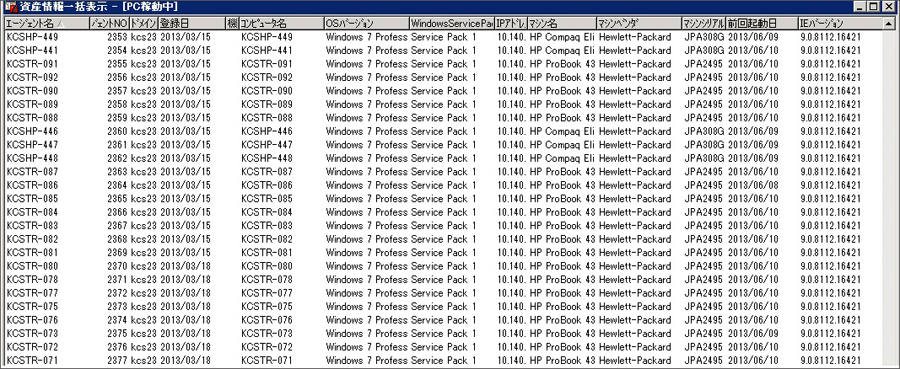Click the マシン名 column header
The height and width of the screenshot is (369, 900).
(x=562, y=24)
